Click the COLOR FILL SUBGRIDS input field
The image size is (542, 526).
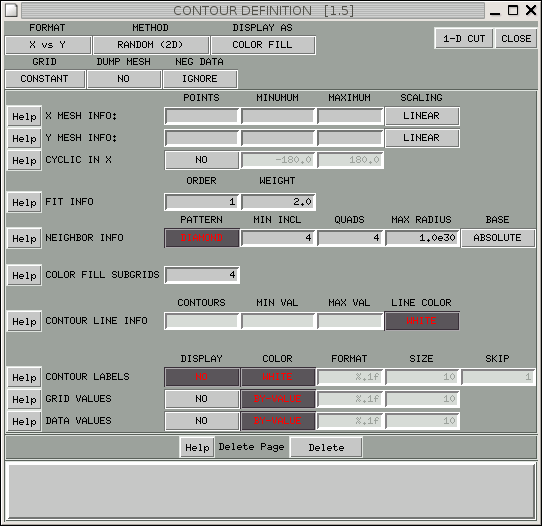point(202,275)
